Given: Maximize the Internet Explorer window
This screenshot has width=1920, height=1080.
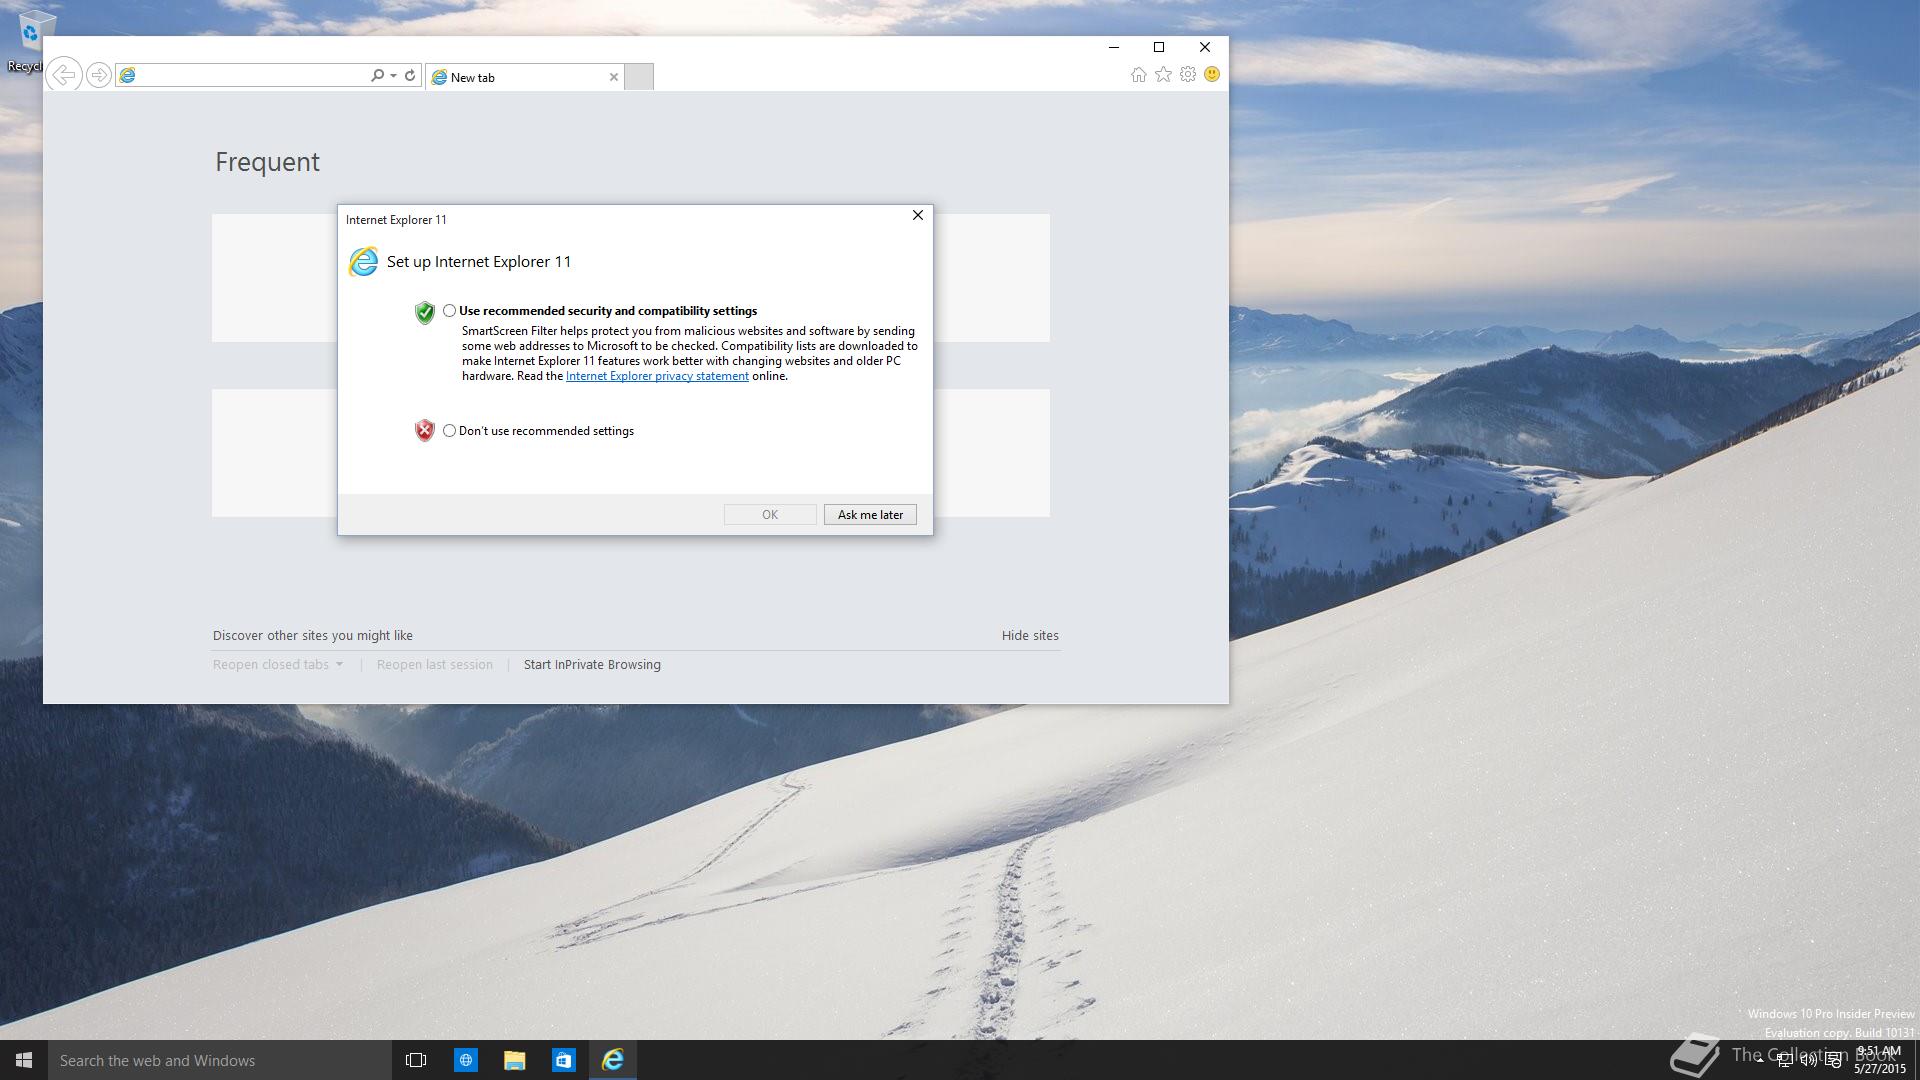Looking at the screenshot, I should tap(1159, 47).
